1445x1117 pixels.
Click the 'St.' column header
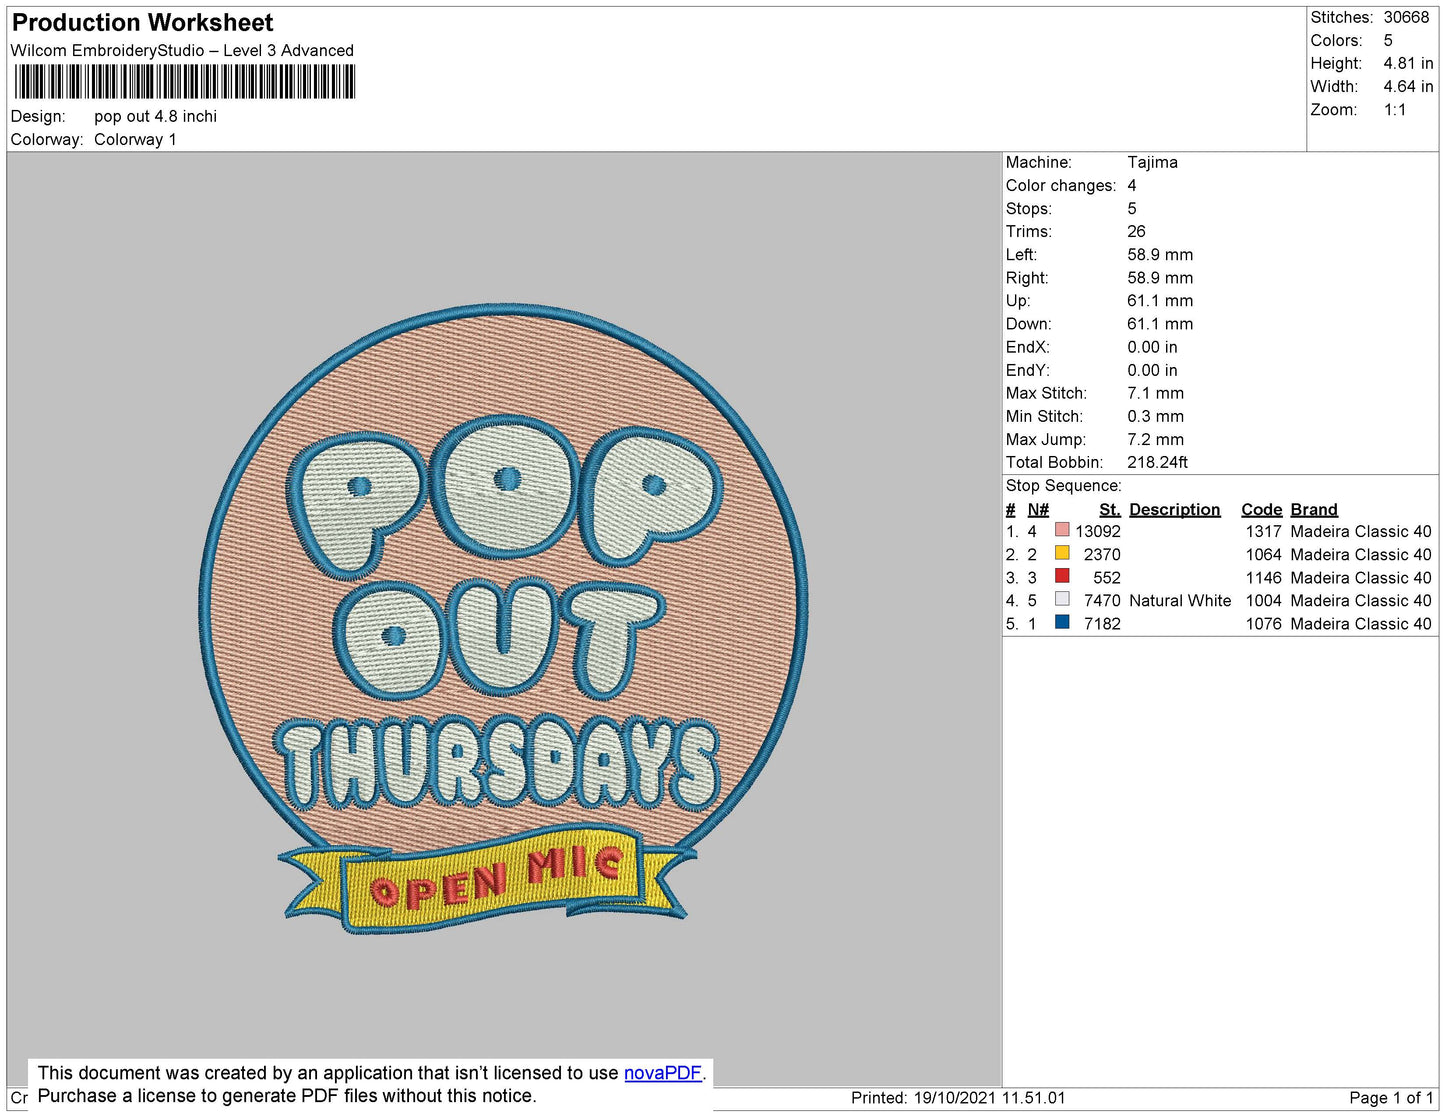point(1110,509)
